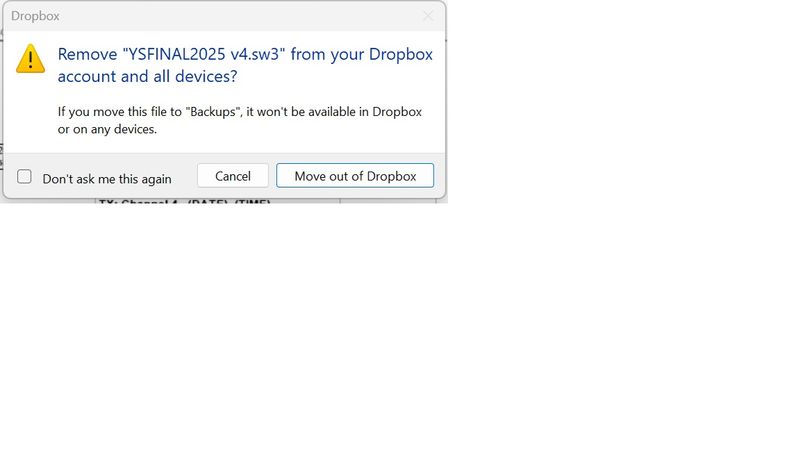Click "from your Dropbox" in the heading
Screen dimensions: 800x450
(x=362, y=54)
